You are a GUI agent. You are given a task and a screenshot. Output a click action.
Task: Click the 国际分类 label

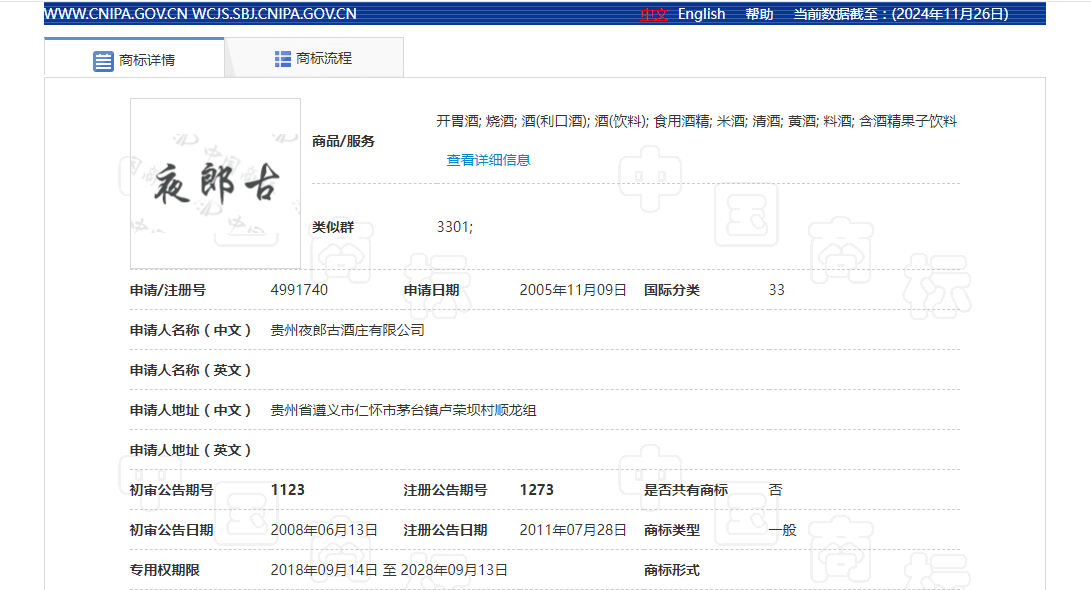[x=671, y=290]
